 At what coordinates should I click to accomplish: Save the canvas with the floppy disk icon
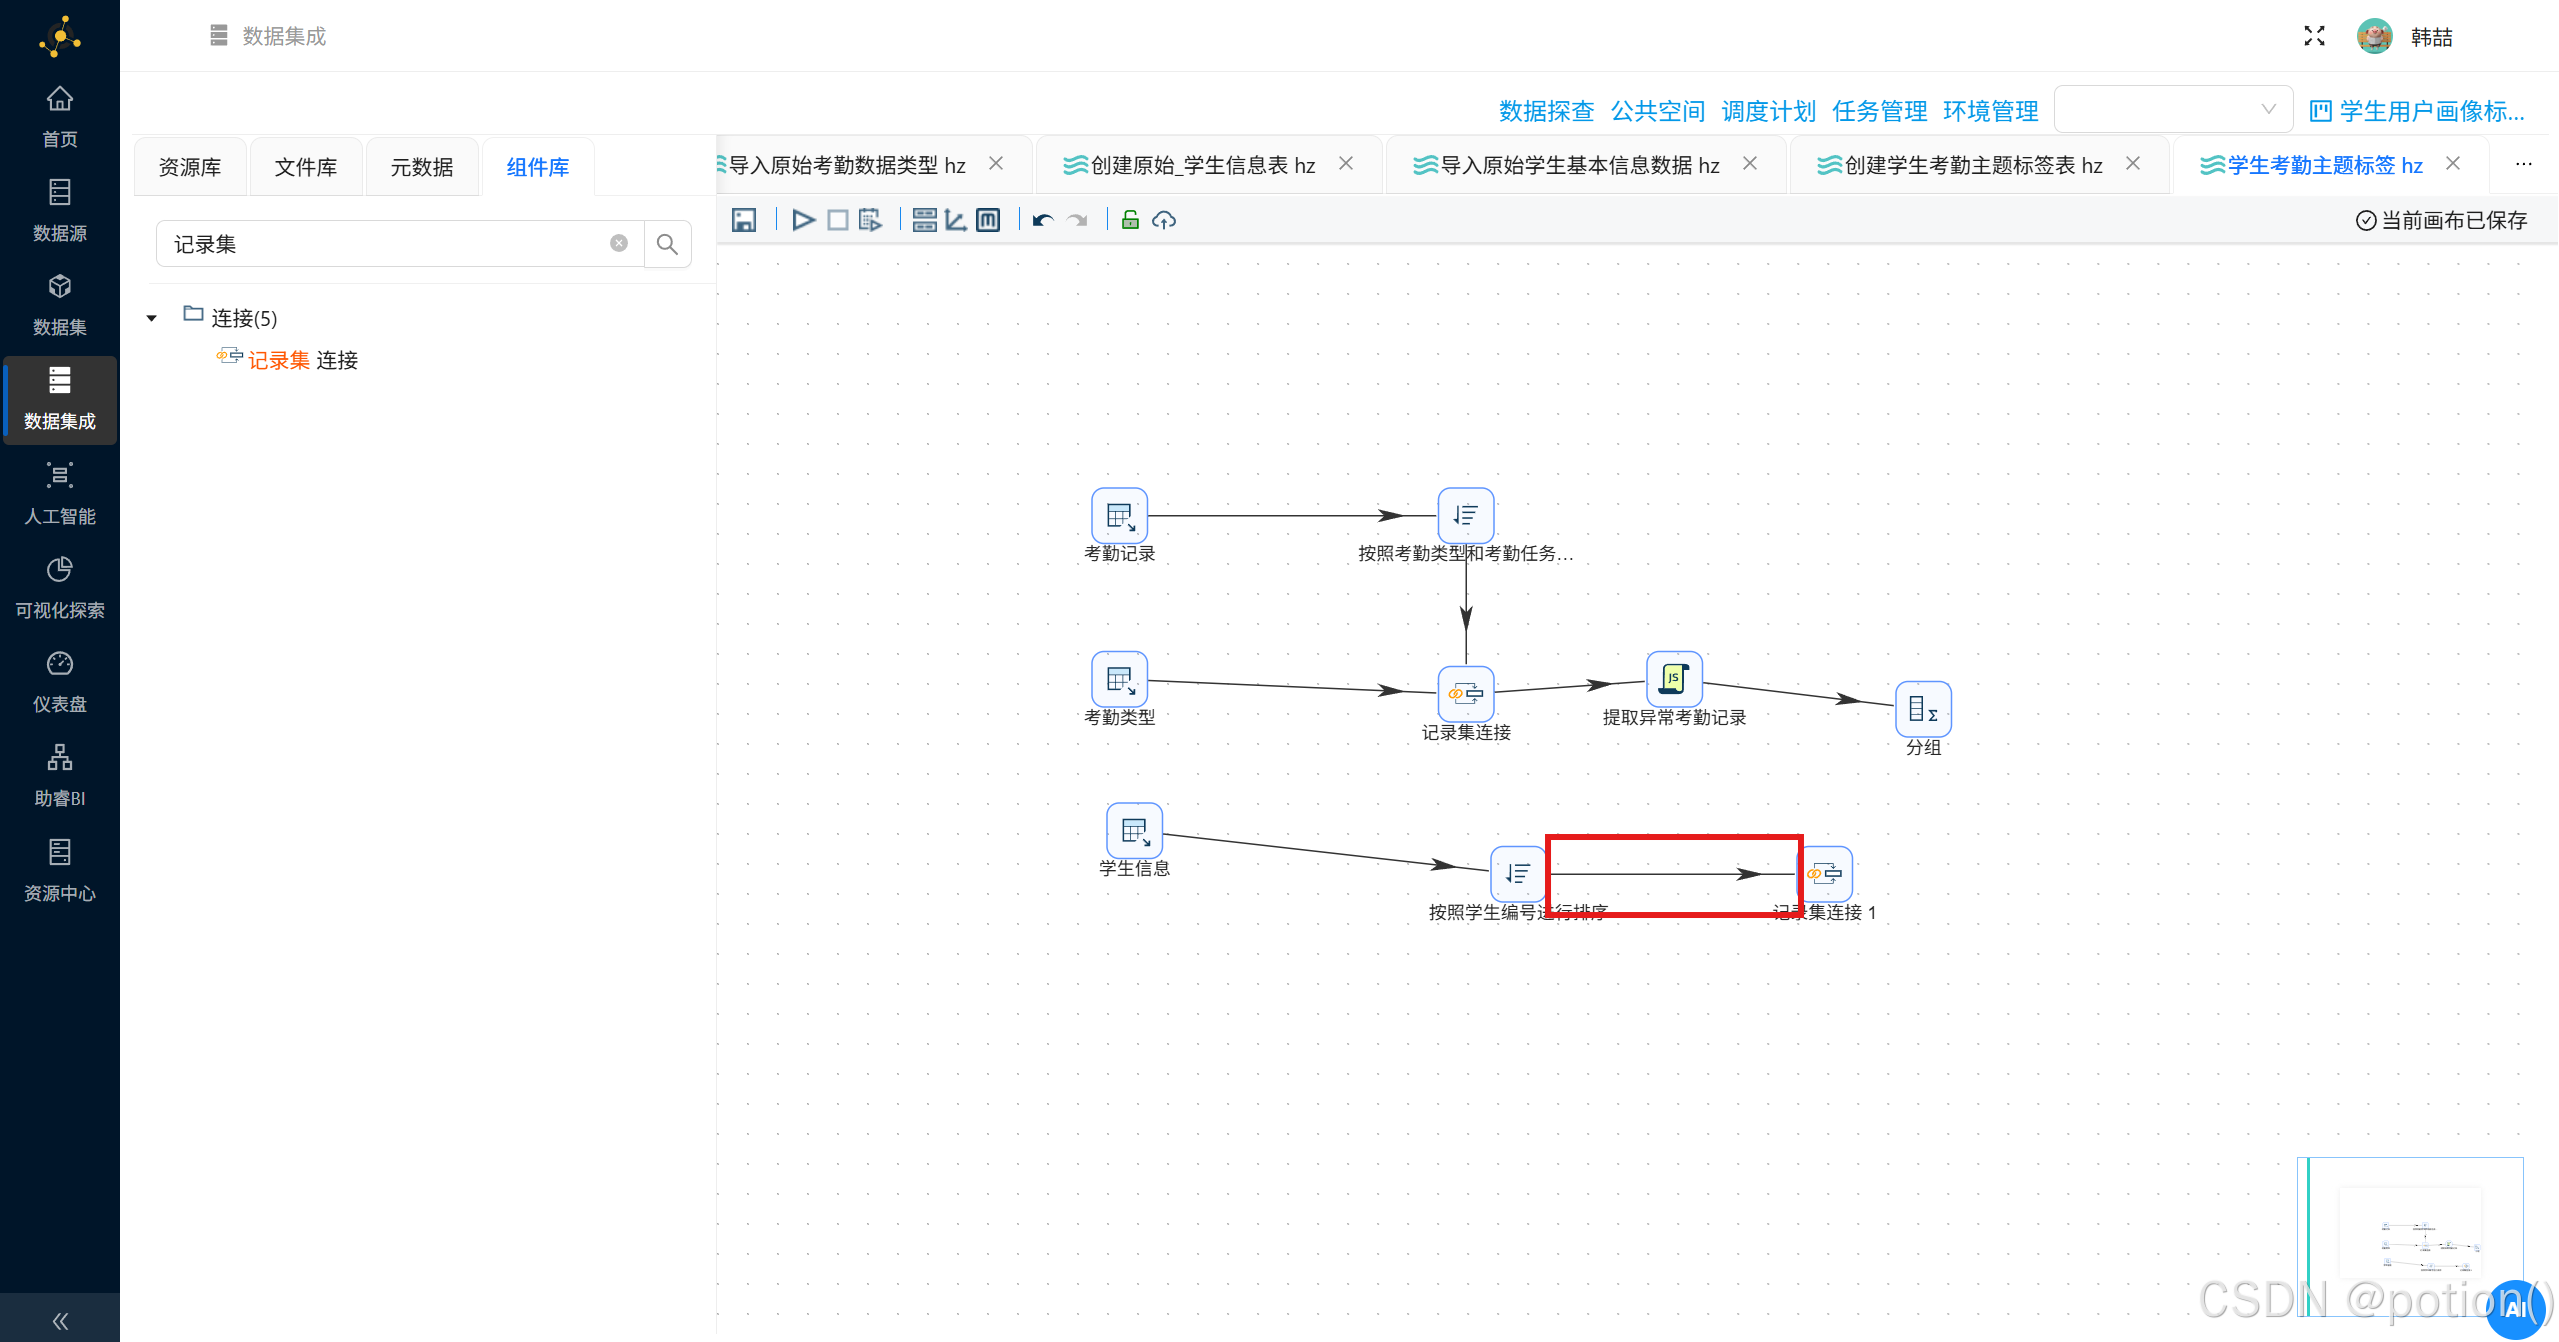tap(744, 220)
